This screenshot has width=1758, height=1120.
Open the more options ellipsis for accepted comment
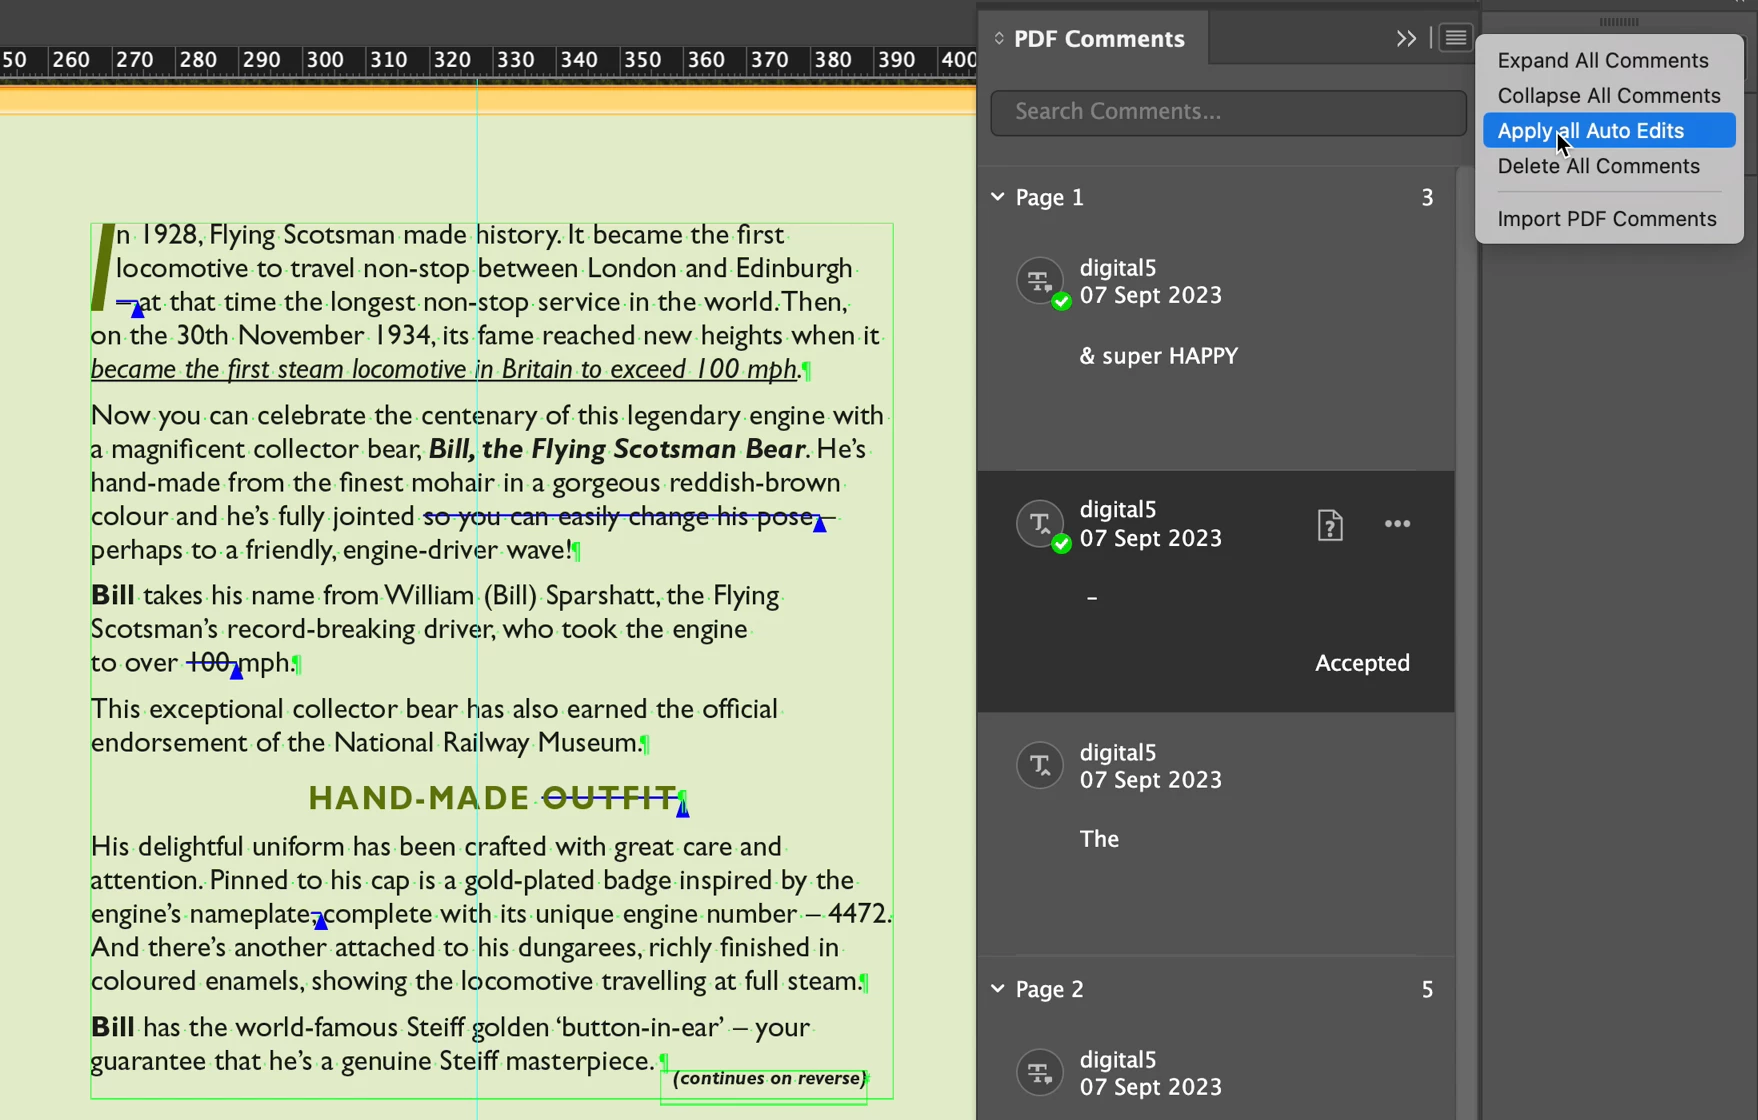tap(1397, 523)
